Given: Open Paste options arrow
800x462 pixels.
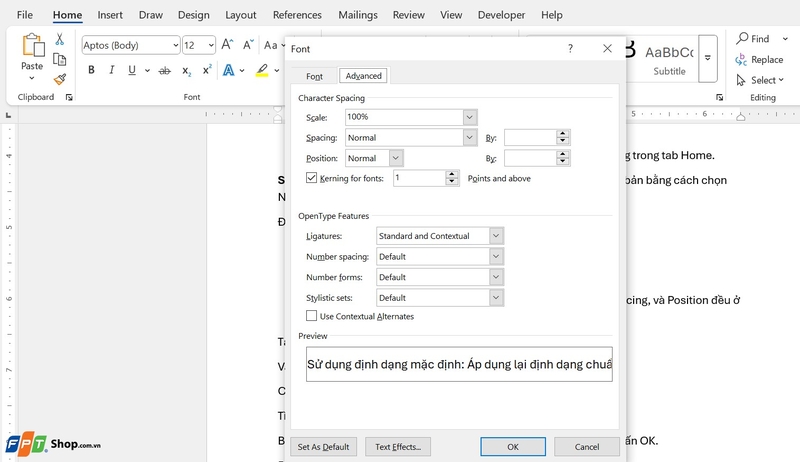Looking at the screenshot, I should point(32,78).
